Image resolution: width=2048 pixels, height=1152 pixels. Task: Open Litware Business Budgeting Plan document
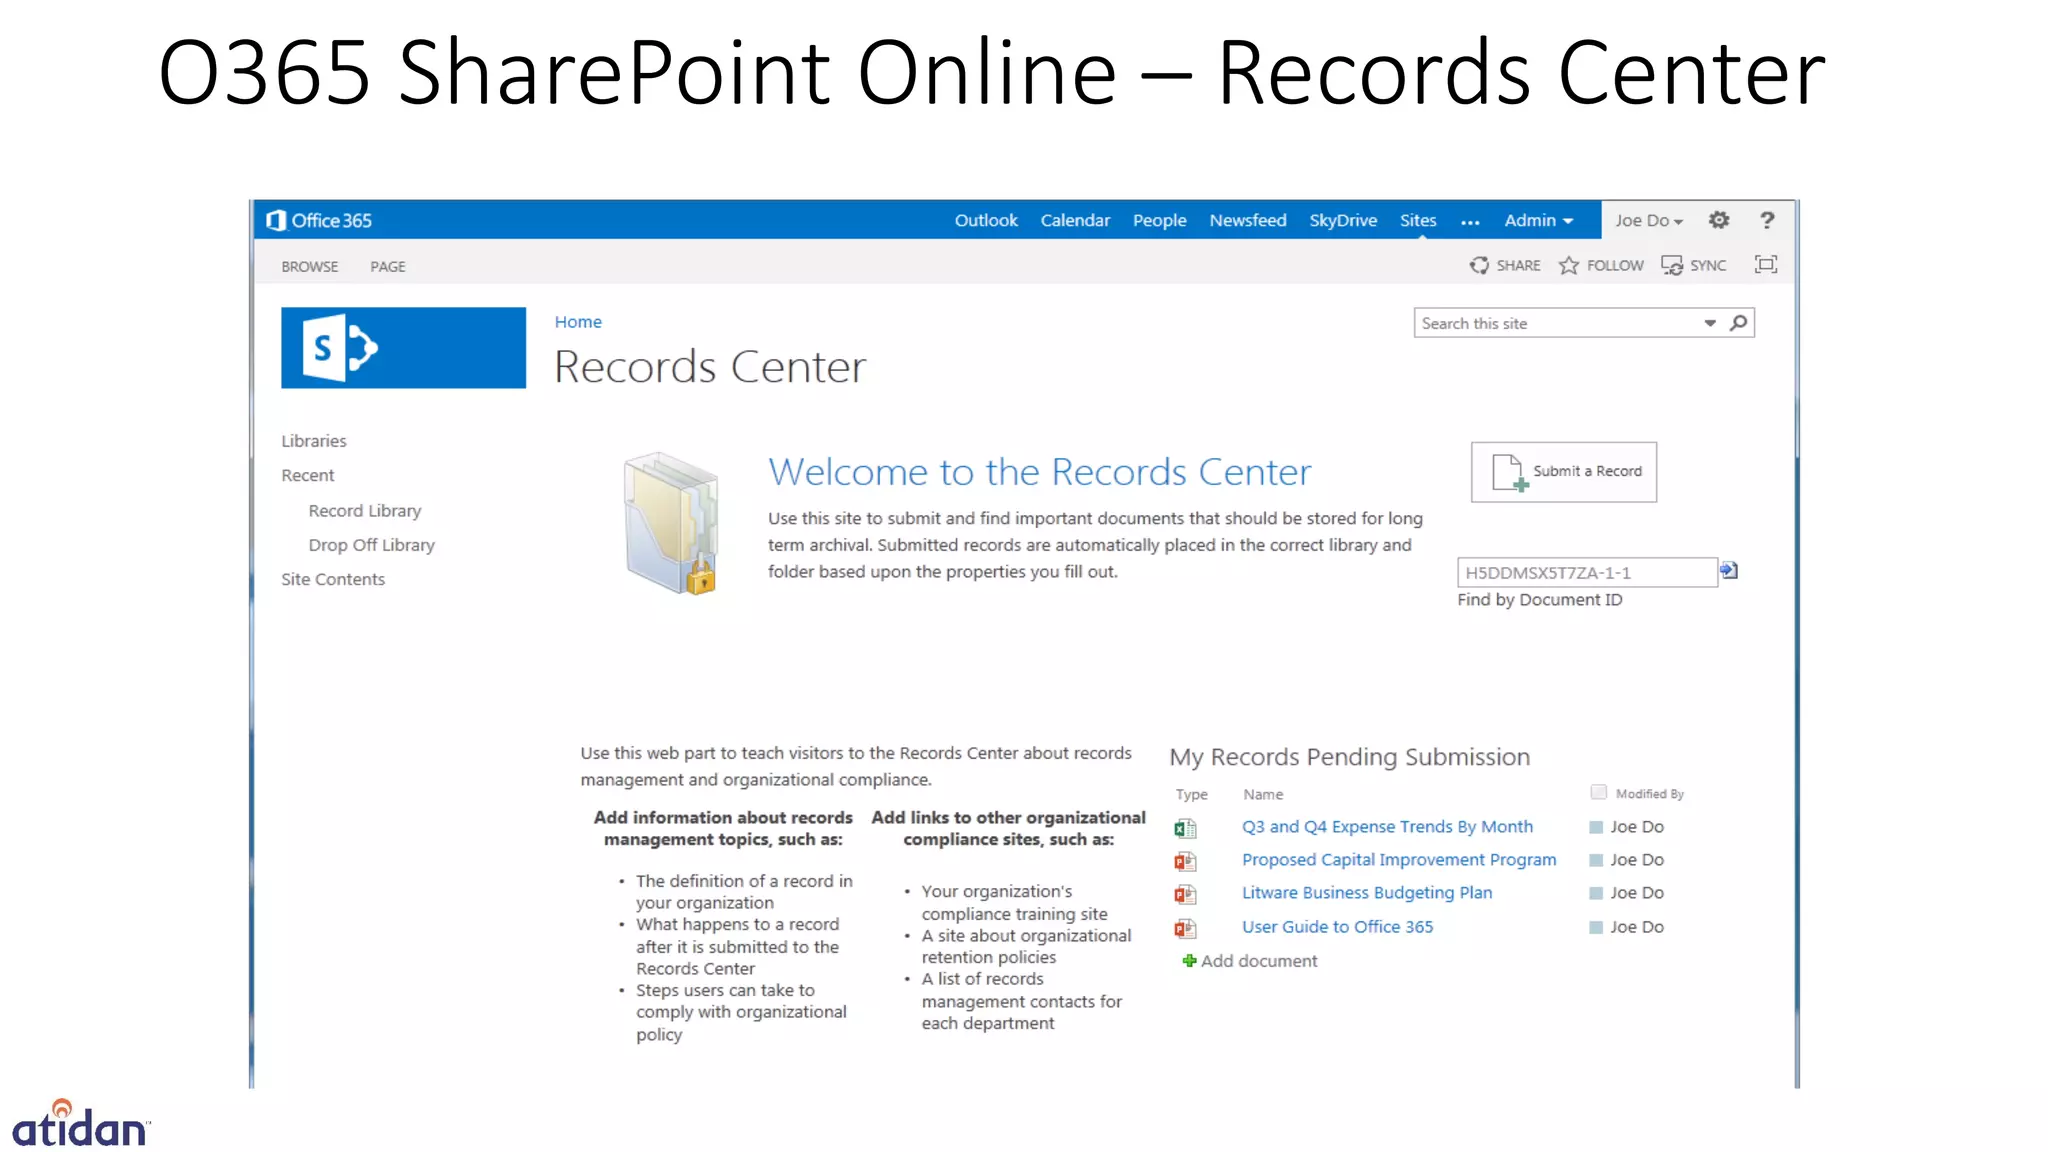pyautogui.click(x=1367, y=893)
